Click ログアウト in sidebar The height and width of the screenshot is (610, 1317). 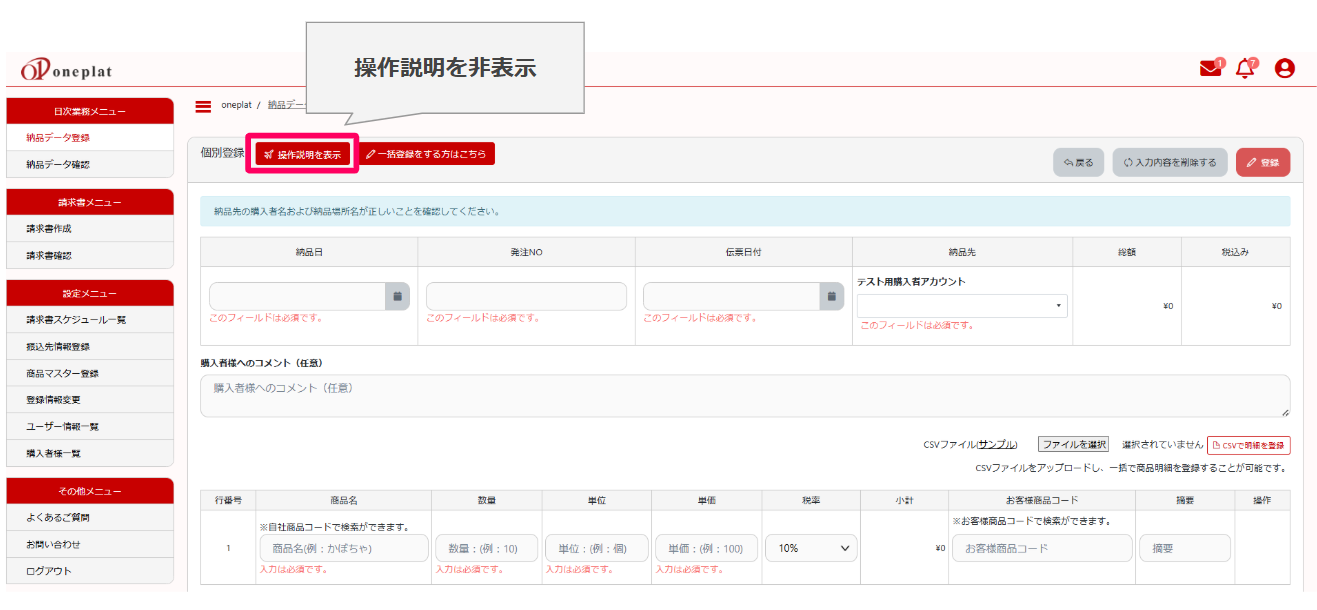click(48, 571)
